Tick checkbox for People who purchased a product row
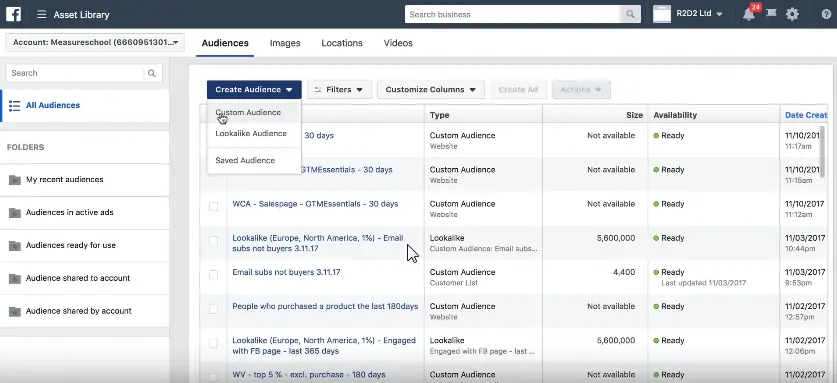Screen dimensions: 837x383 point(214,309)
